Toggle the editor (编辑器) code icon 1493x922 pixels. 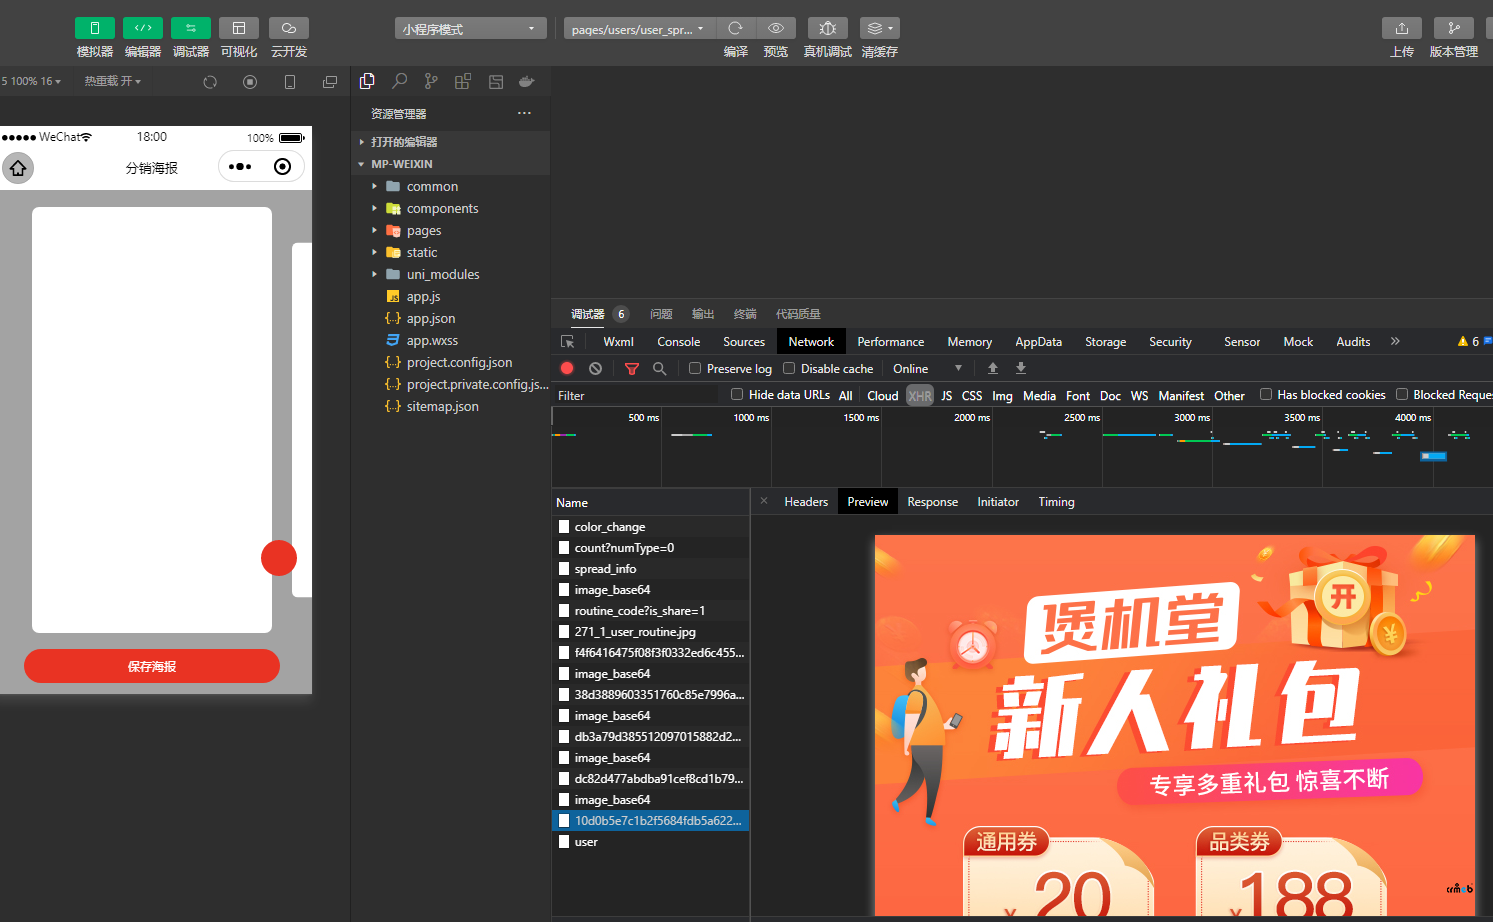[x=142, y=28]
